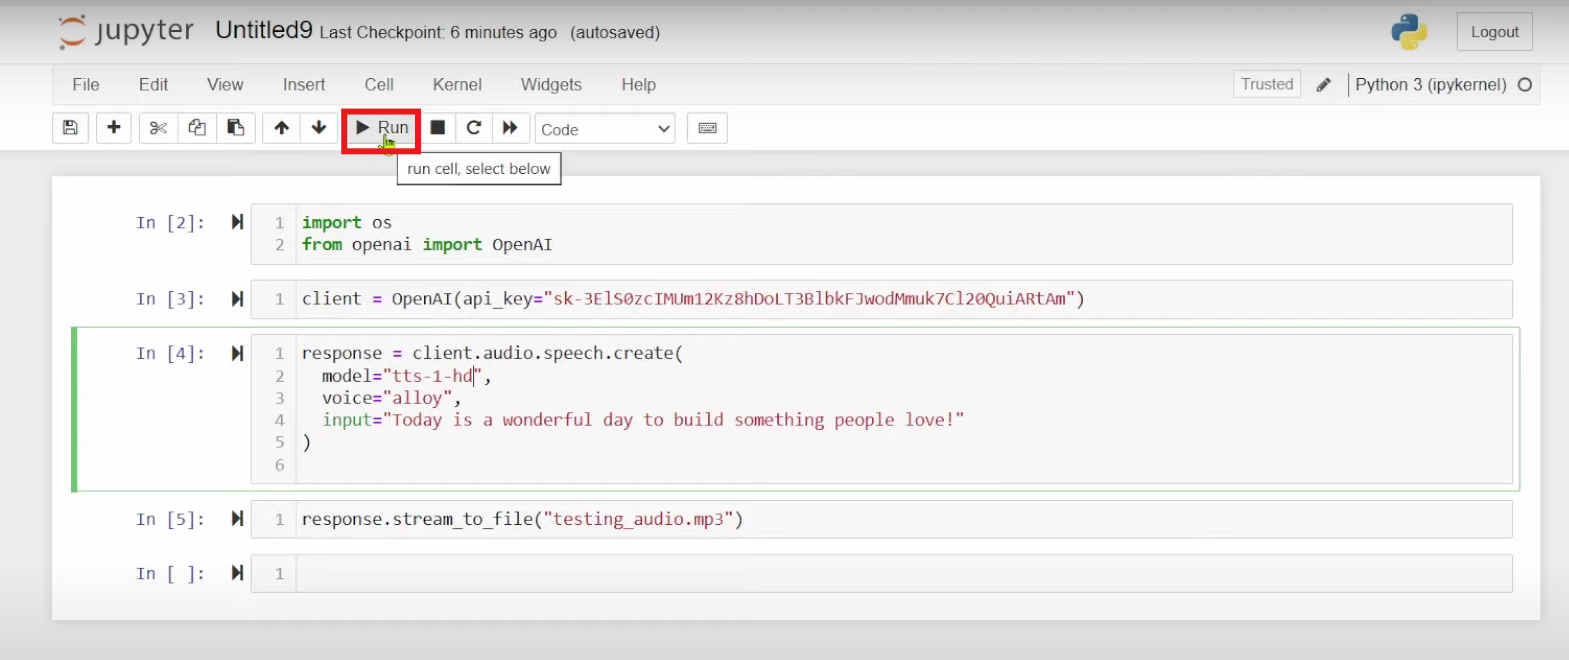Image resolution: width=1569 pixels, height=660 pixels.
Task: Restart the kernel with the circular arrow
Action: [x=474, y=128]
